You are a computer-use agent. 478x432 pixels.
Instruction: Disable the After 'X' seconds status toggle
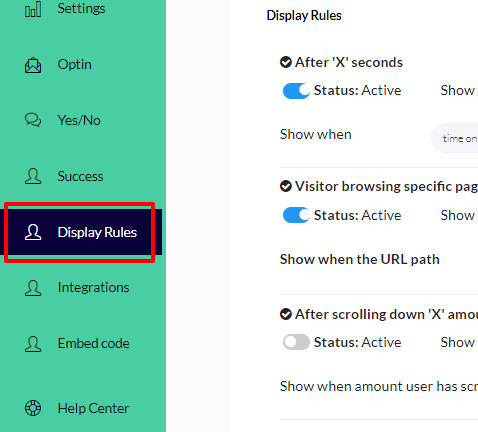tap(296, 91)
